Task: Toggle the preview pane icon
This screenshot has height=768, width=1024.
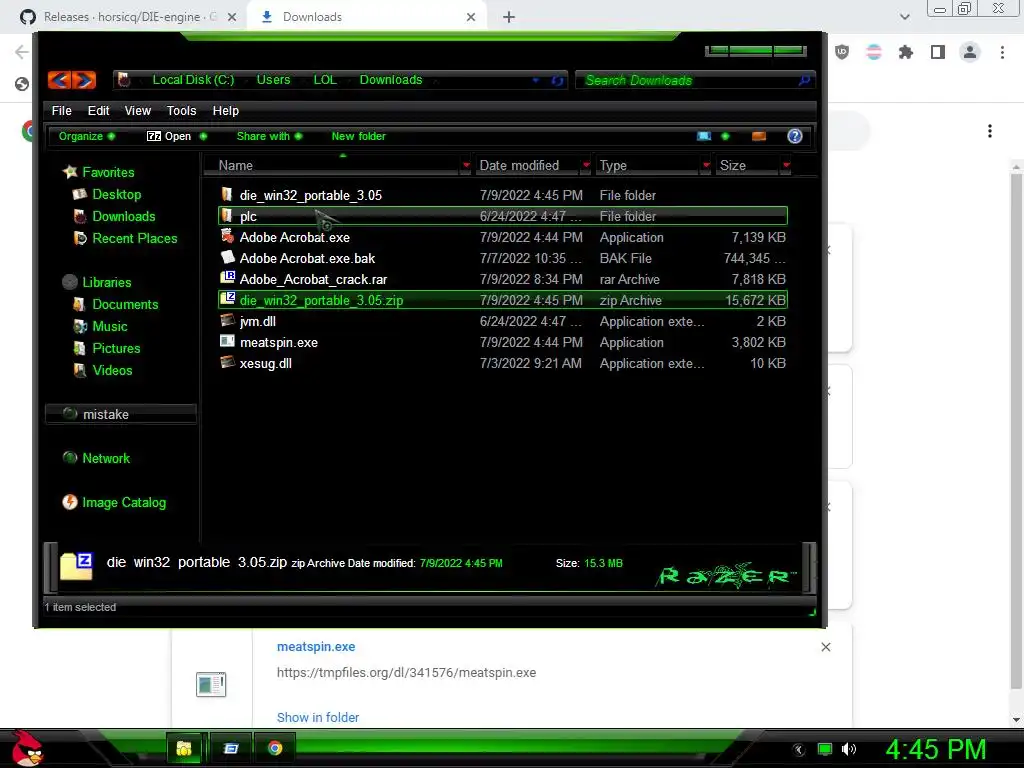Action: 759,136
